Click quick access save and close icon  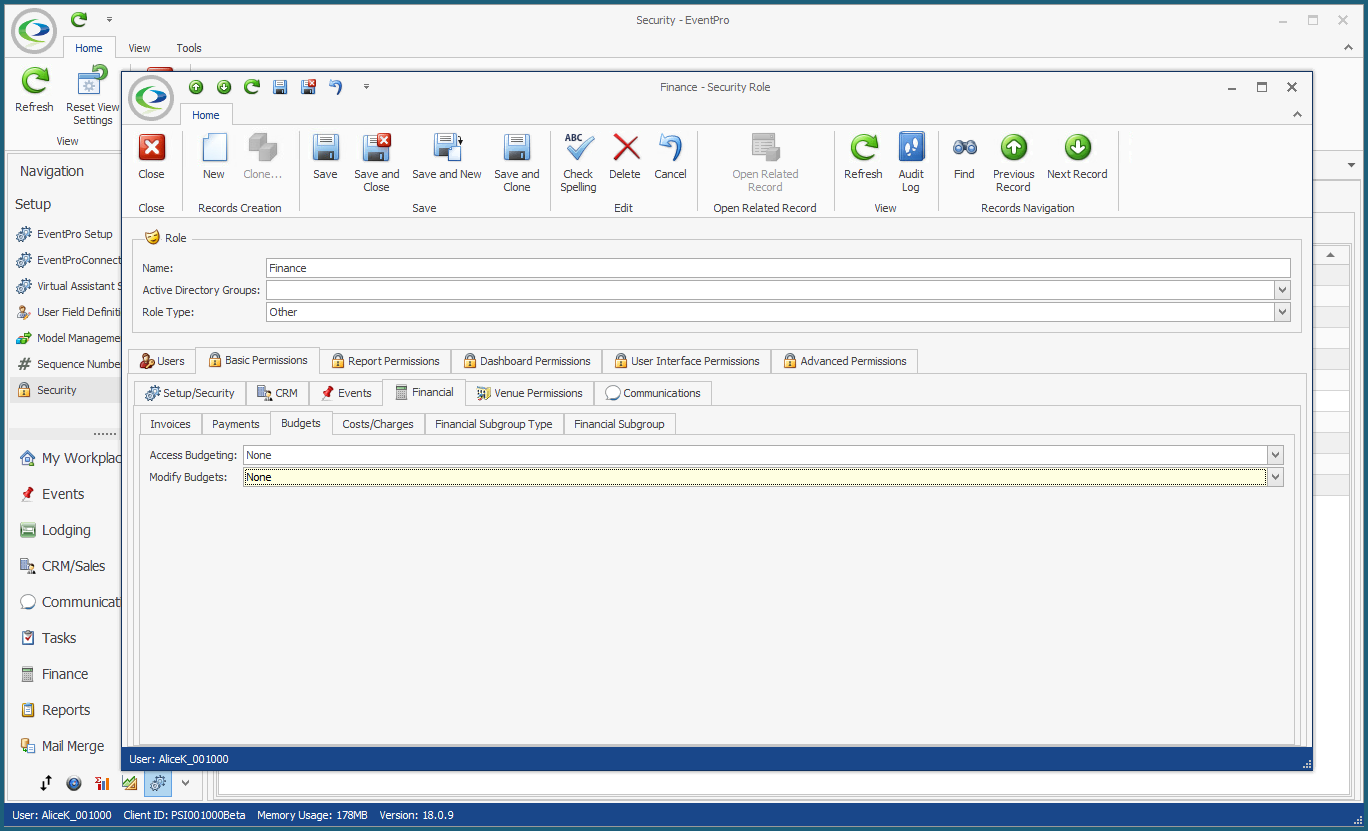click(309, 87)
